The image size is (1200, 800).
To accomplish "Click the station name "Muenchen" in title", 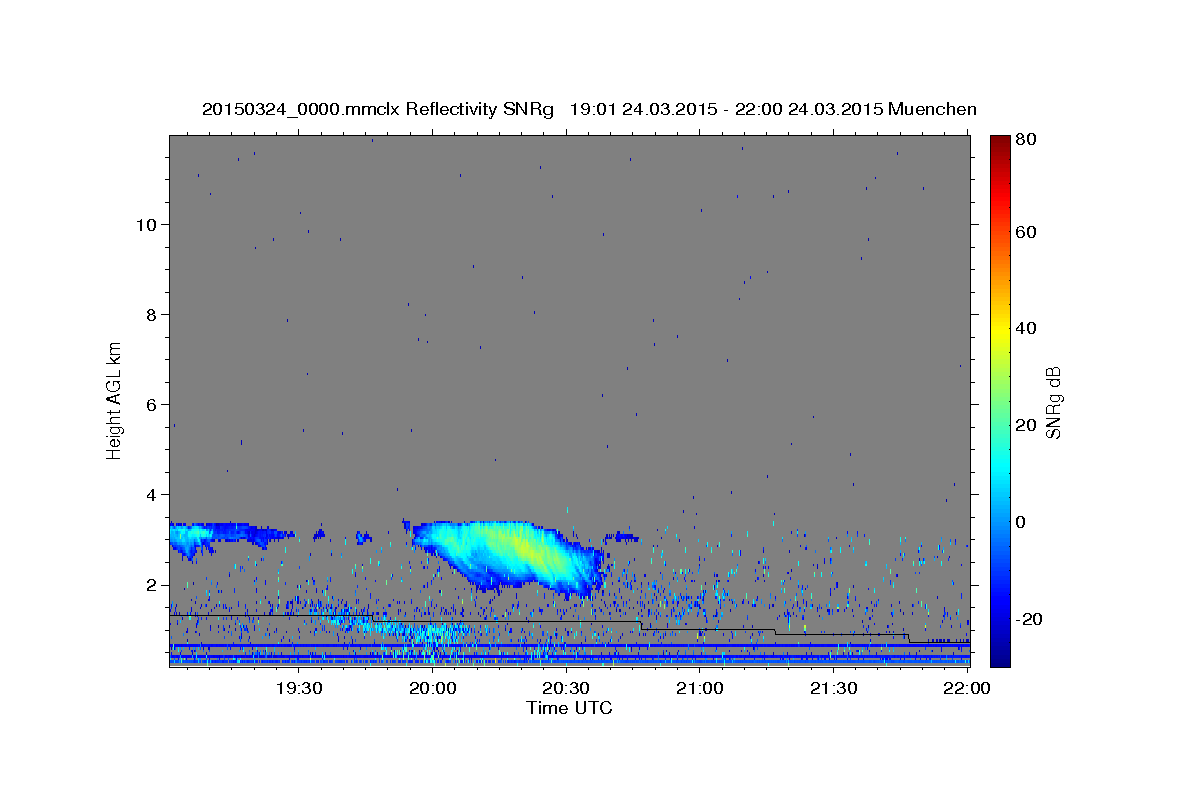I will 932,109.
